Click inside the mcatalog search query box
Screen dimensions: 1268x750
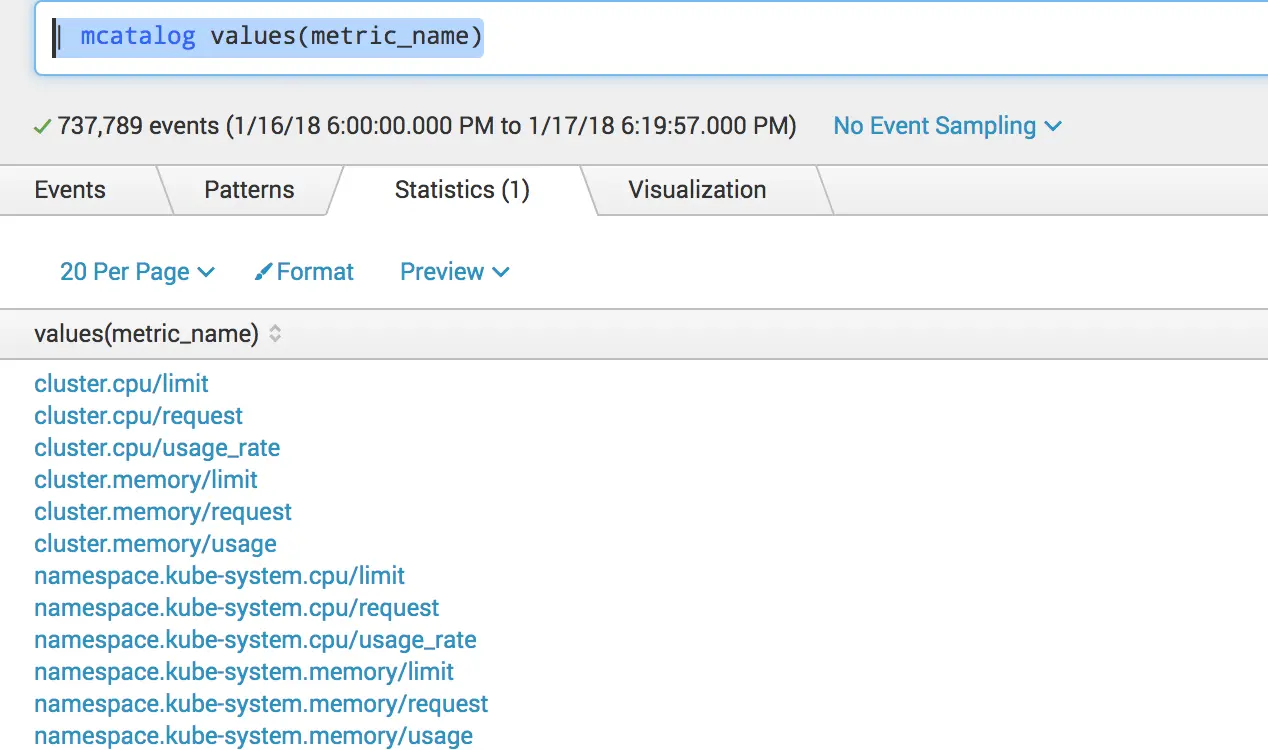[650, 38]
